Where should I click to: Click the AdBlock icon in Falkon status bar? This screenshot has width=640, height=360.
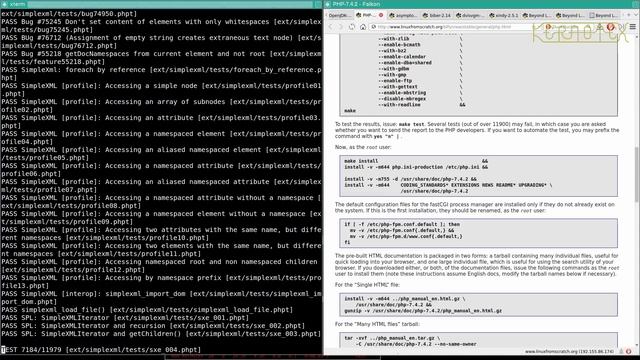pyautogui.click(x=629, y=351)
